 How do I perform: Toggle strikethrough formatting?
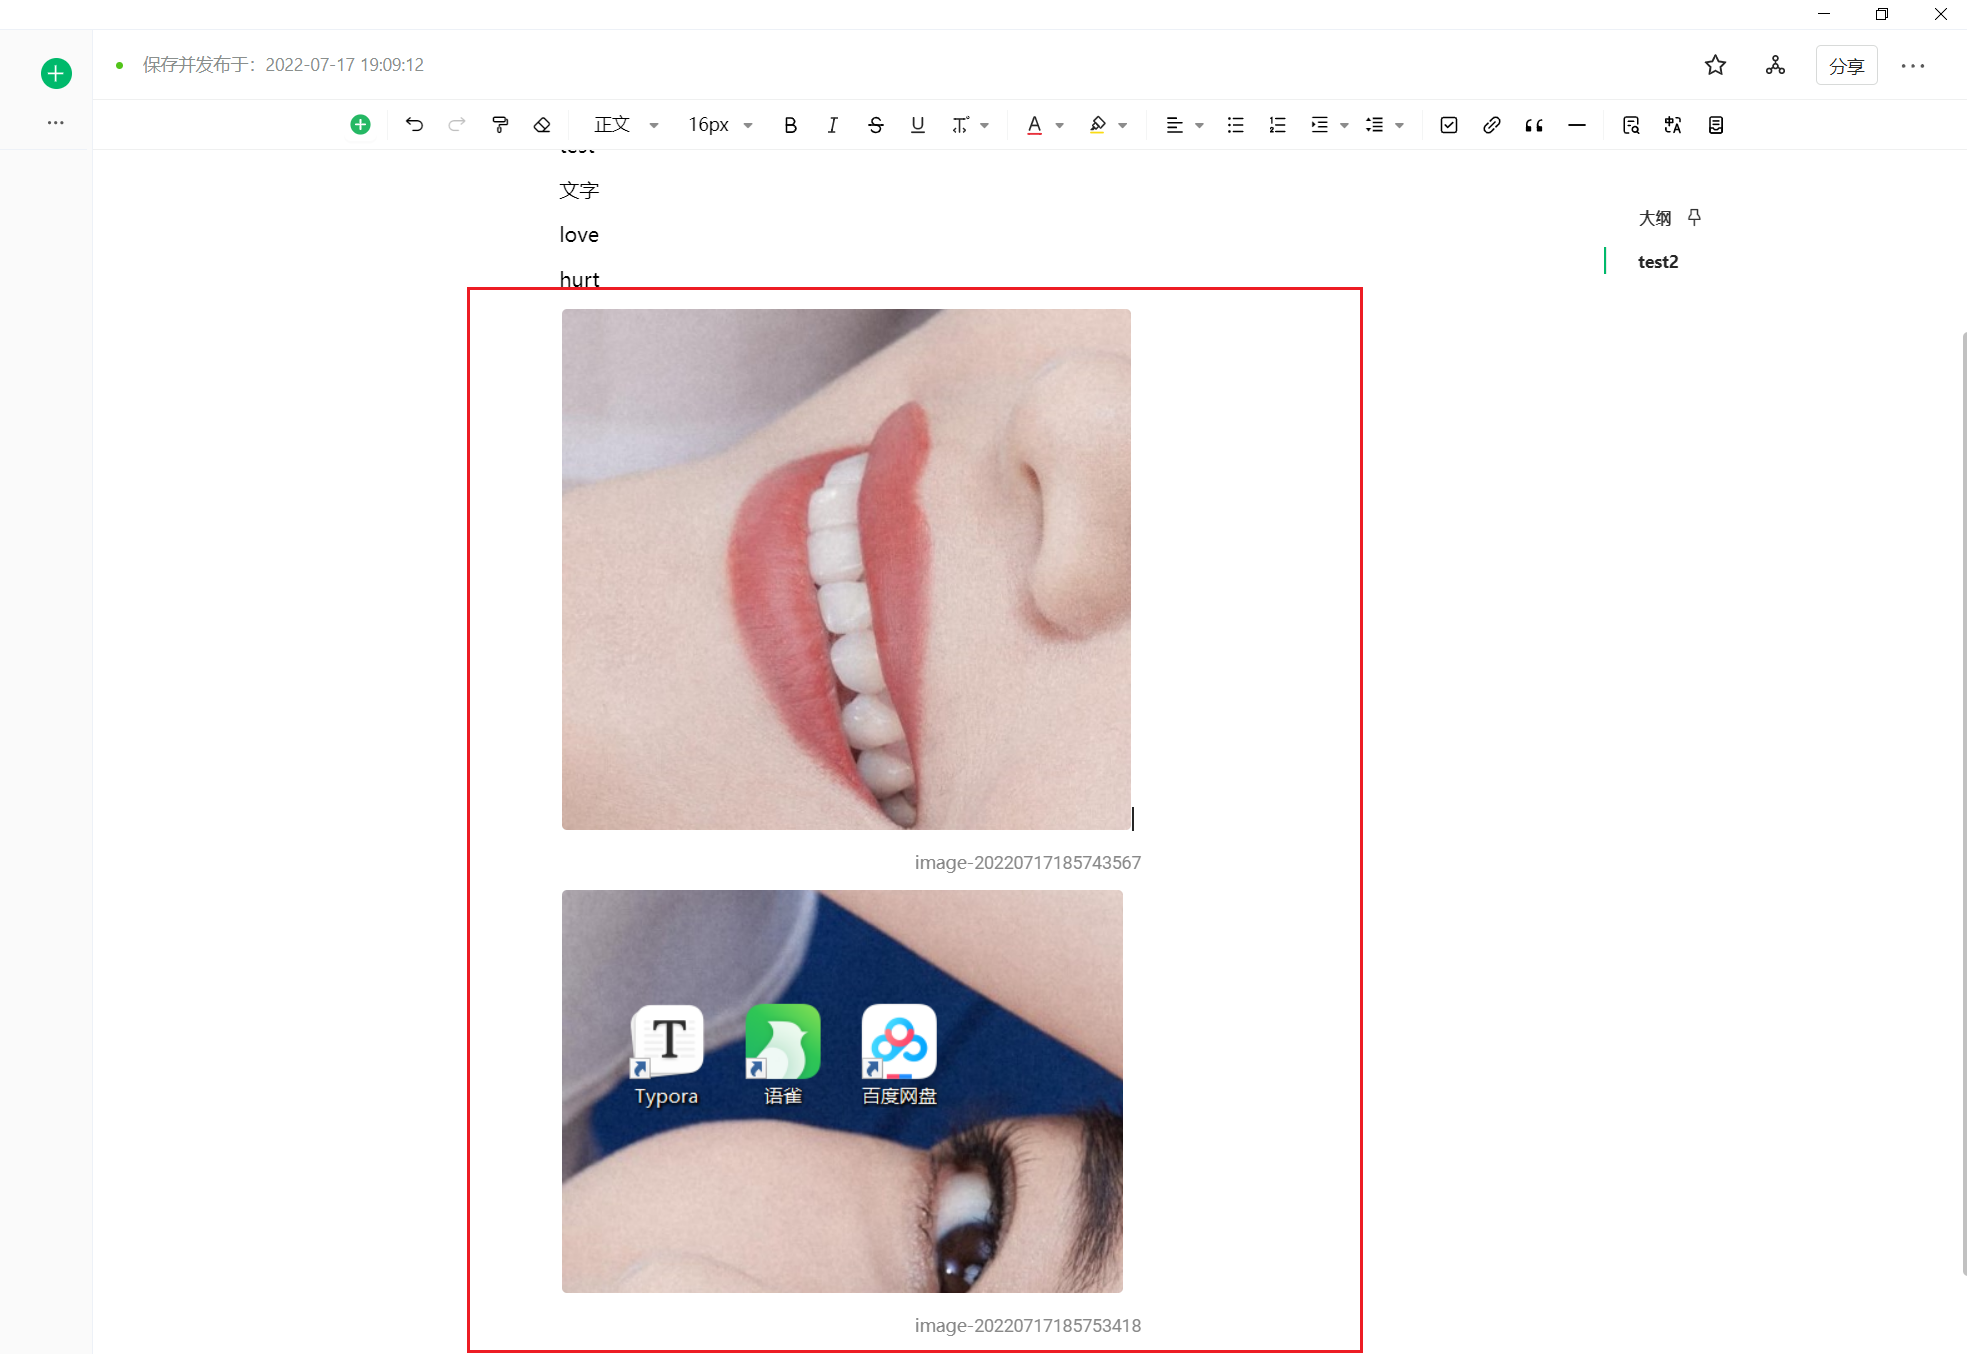pos(875,125)
